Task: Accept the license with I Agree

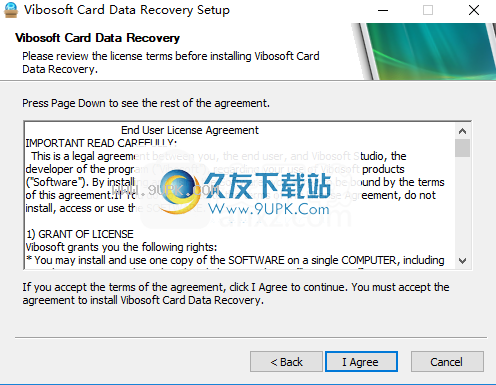Action: click(x=361, y=361)
